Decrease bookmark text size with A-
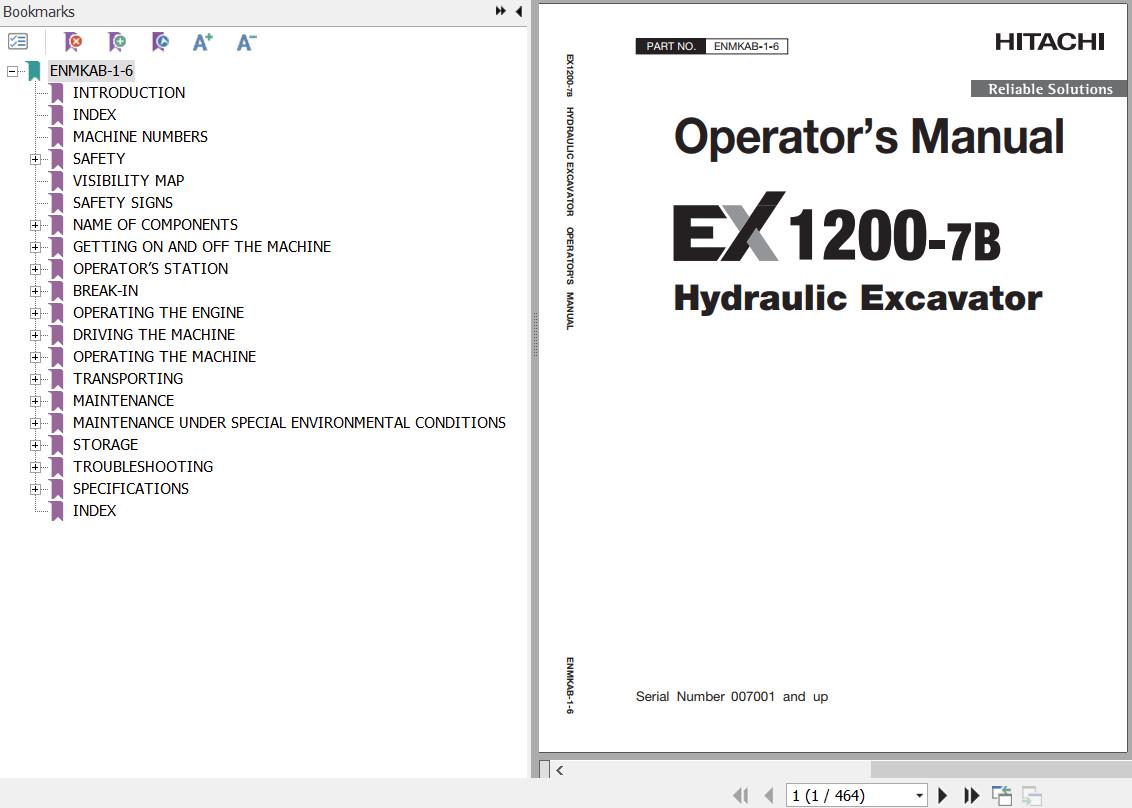1132x808 pixels. click(247, 42)
